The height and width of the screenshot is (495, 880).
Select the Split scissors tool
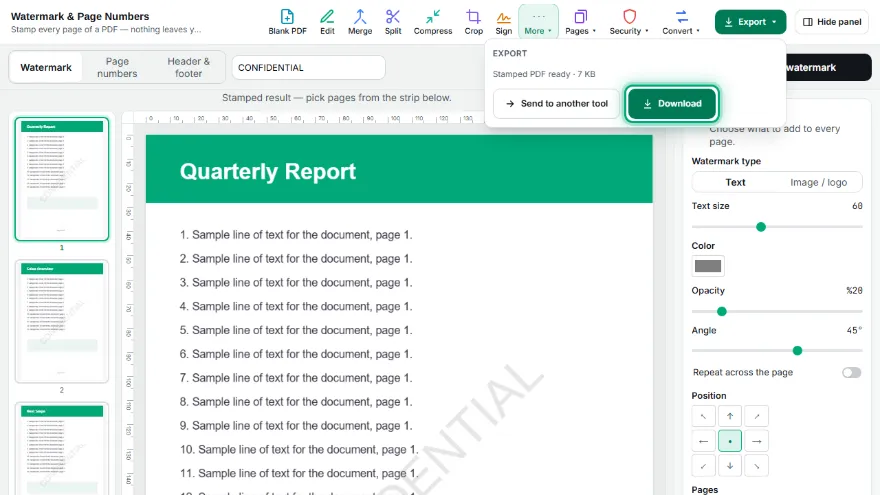[393, 22]
